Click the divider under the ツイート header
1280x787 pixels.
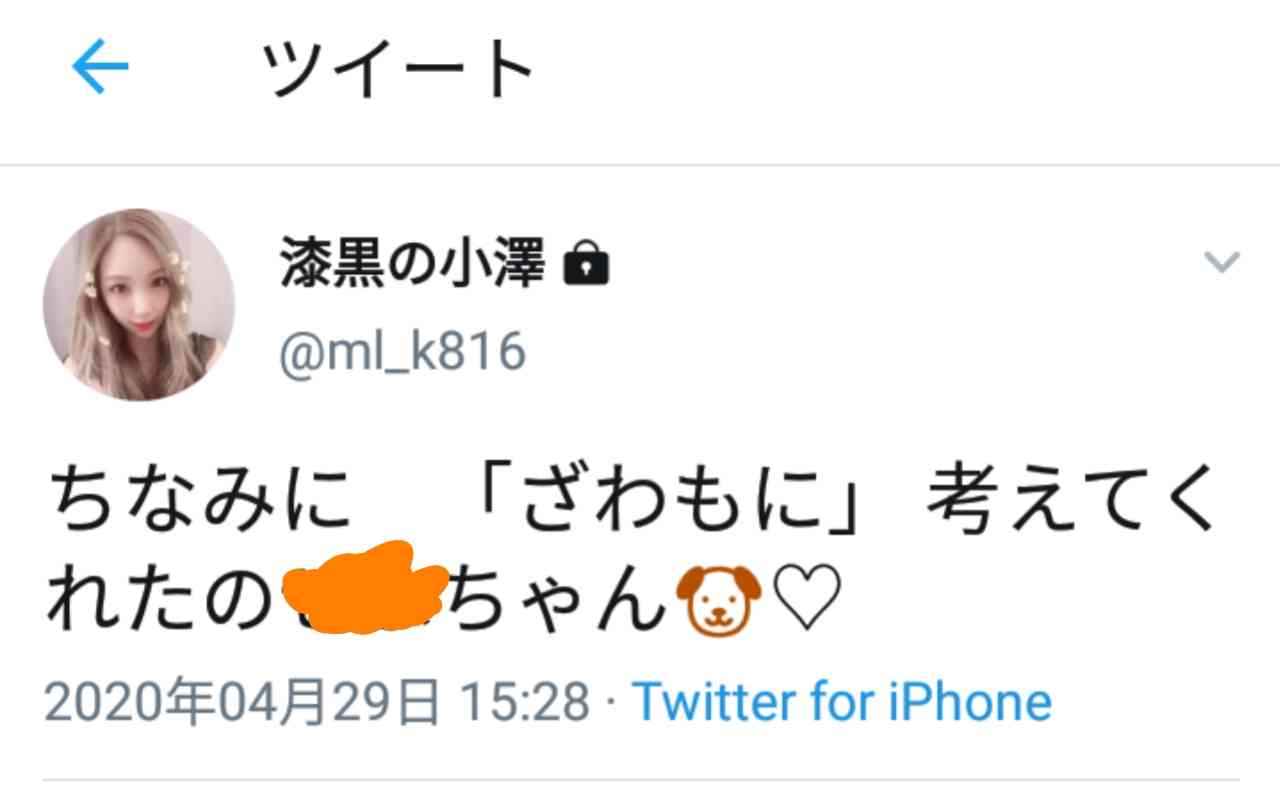[640, 165]
